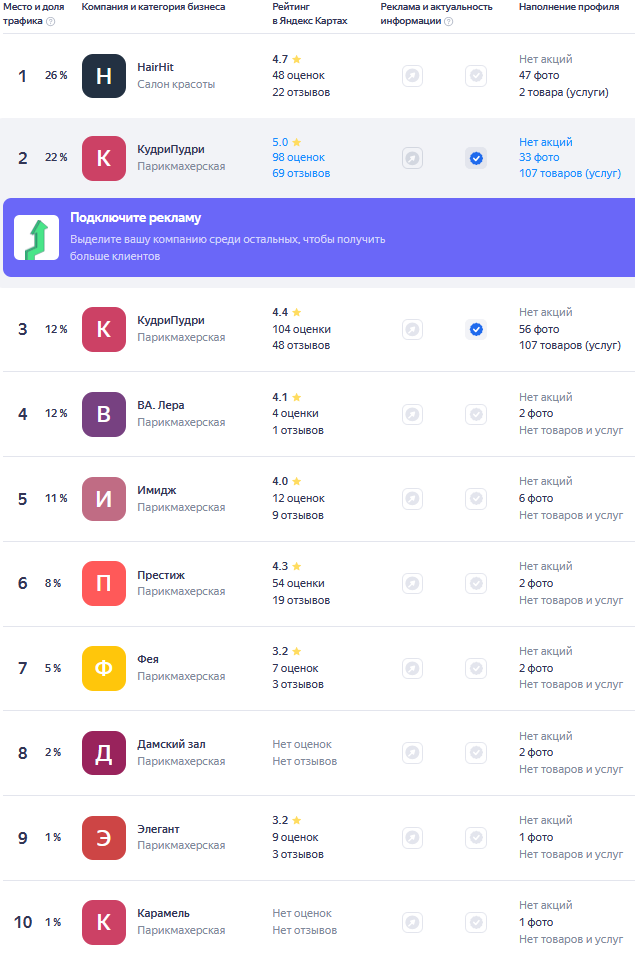Click the 47 фото text in the HairHit row
The height and width of the screenshot is (960, 635).
pos(539,75)
